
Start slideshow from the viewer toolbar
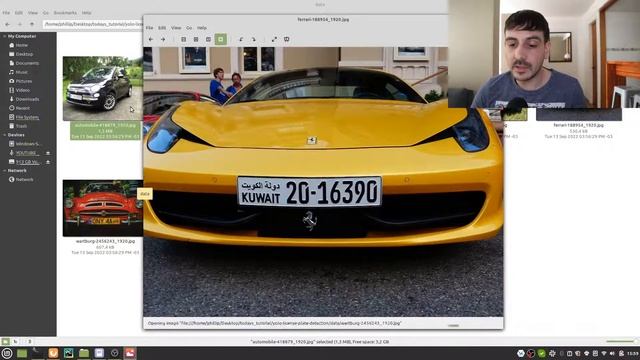pos(287,39)
